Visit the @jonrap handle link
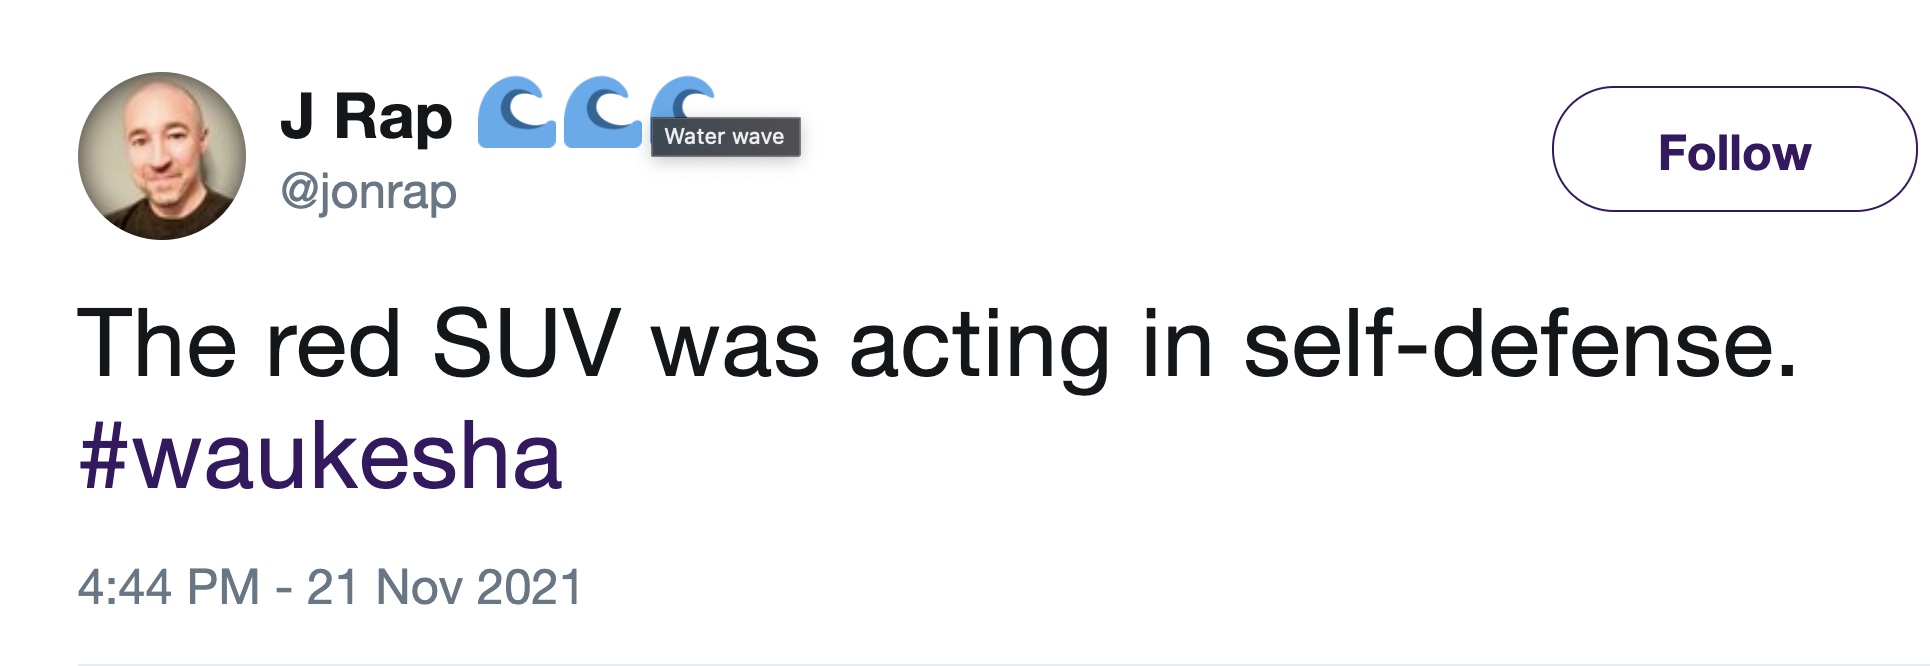The image size is (1930, 666). pos(368,190)
